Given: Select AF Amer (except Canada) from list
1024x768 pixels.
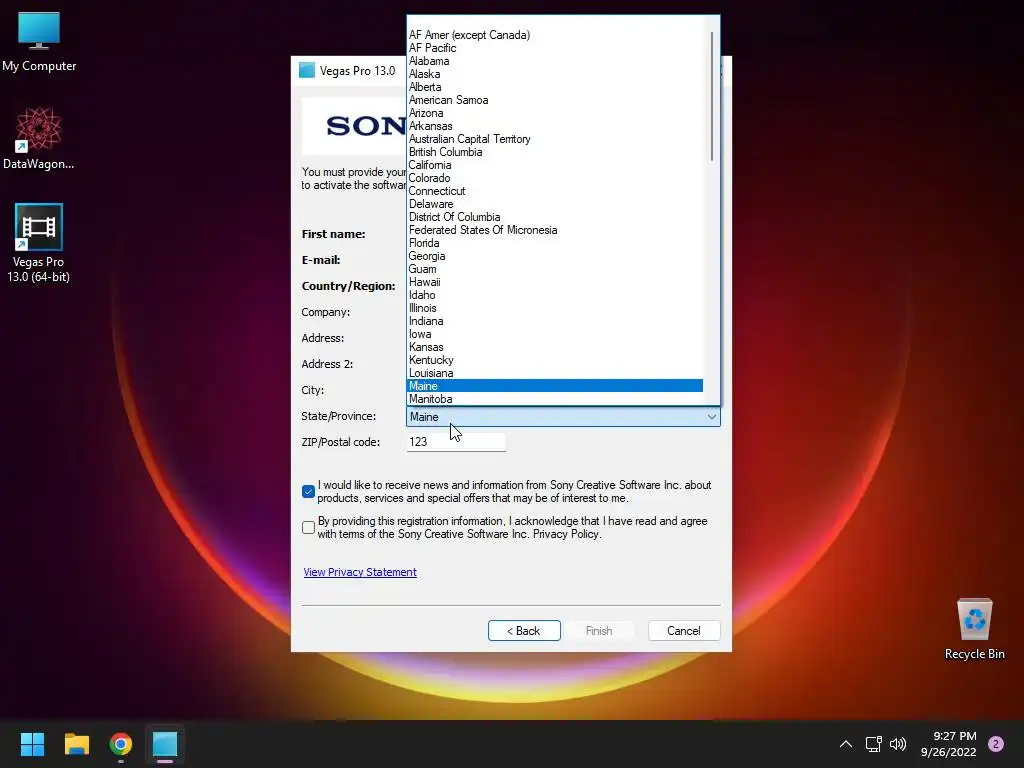Looking at the screenshot, I should (554, 35).
